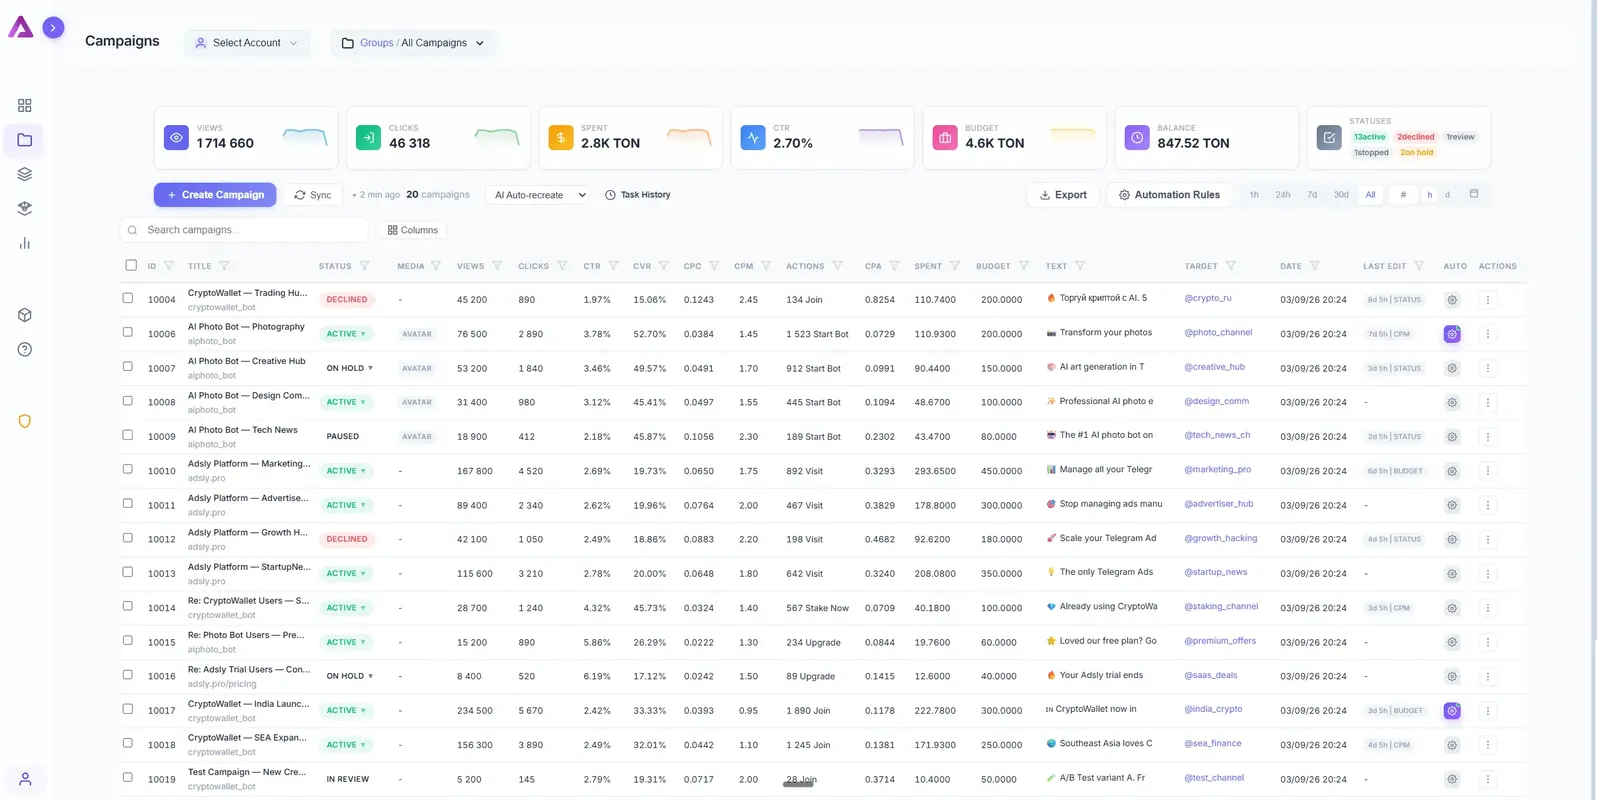The image size is (1597, 800).
Task: Click the 2declined status badge
Action: (x=1415, y=137)
